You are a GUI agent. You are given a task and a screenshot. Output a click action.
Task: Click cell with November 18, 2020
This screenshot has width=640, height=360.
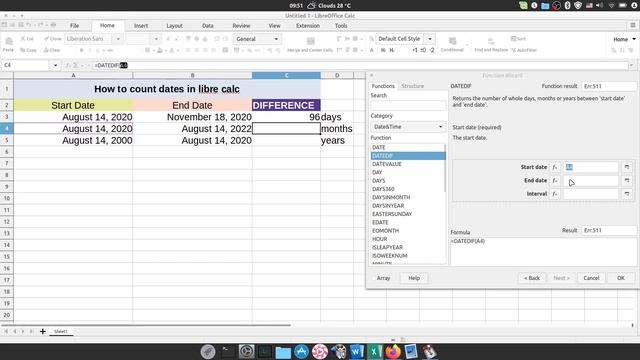pyautogui.click(x=192, y=117)
